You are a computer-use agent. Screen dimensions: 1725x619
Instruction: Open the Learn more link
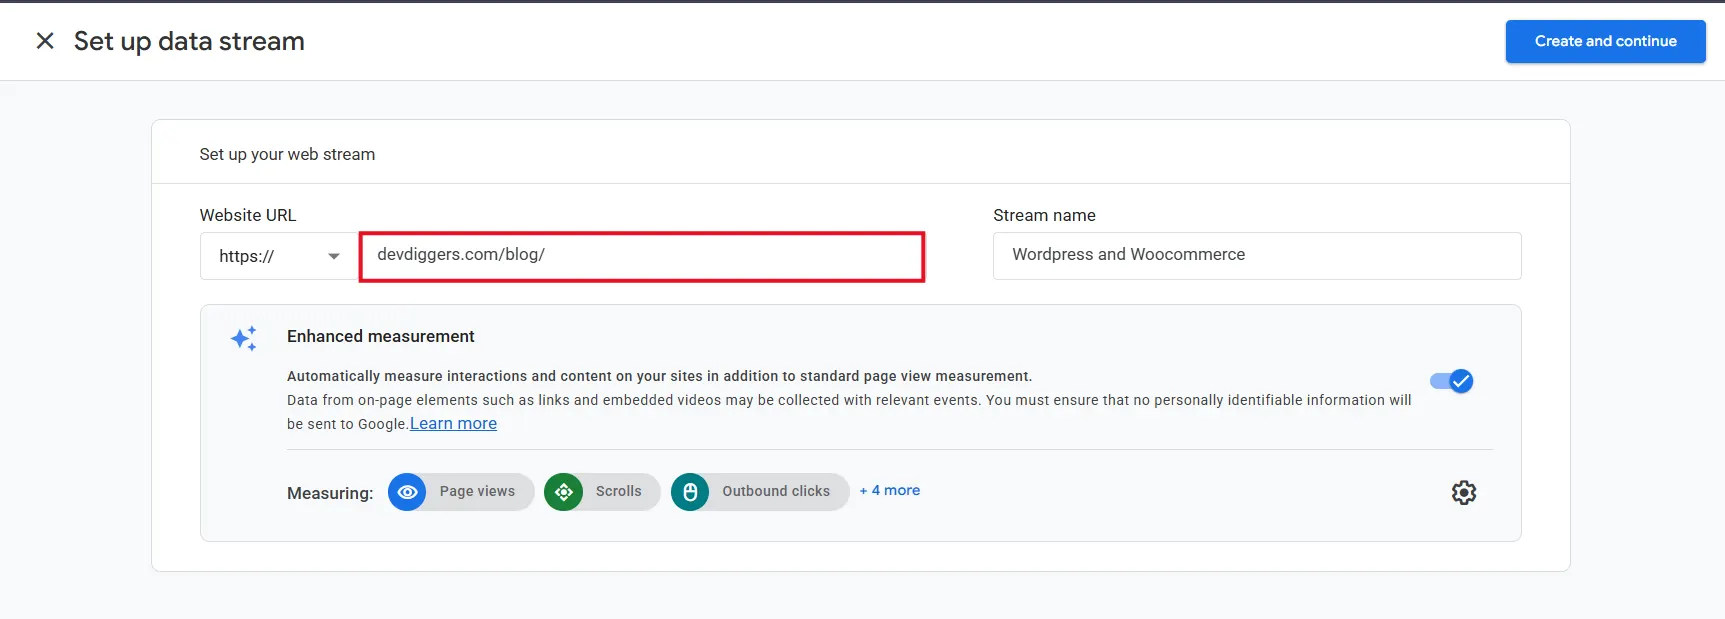(453, 424)
